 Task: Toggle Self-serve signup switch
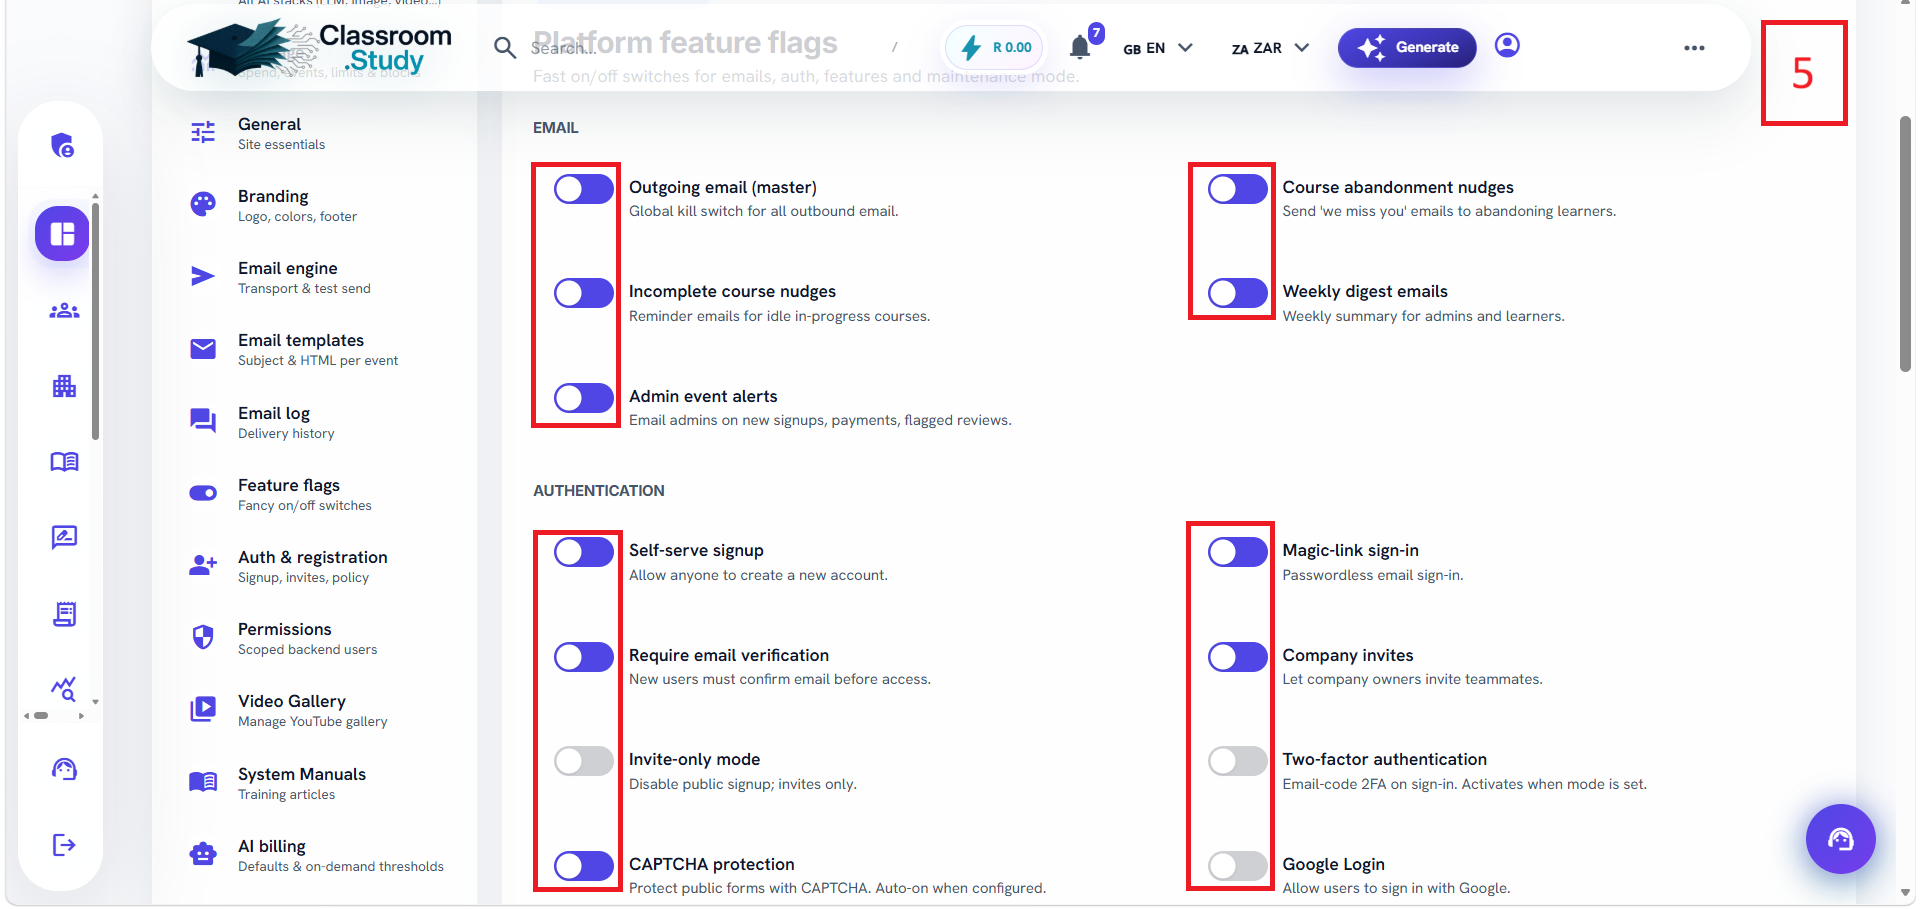[584, 552]
